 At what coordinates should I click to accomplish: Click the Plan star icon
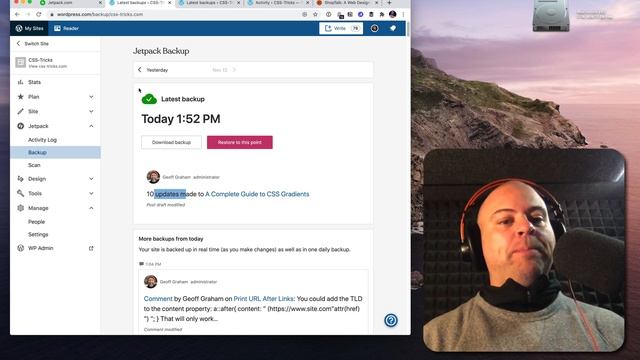20,97
